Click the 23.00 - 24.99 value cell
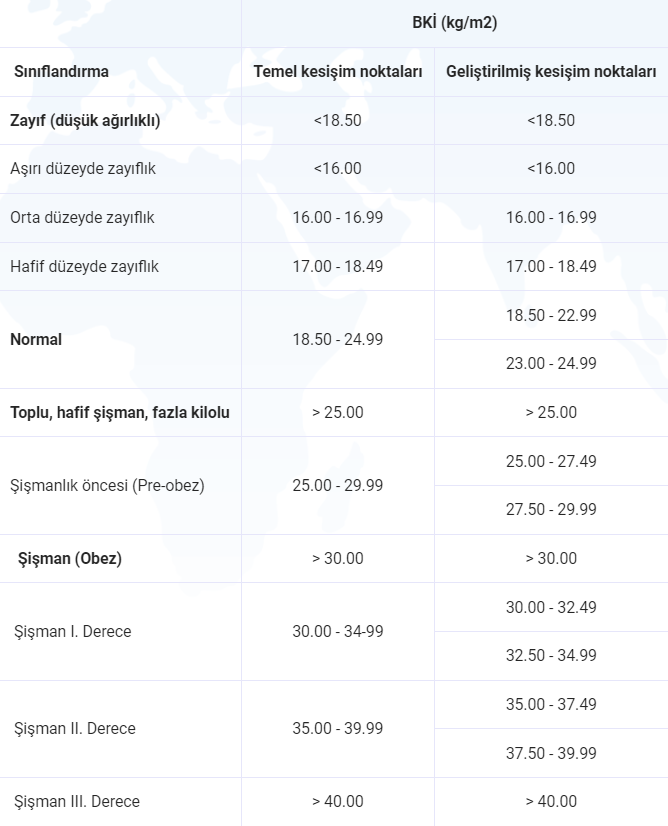This screenshot has width=668, height=826. [551, 363]
